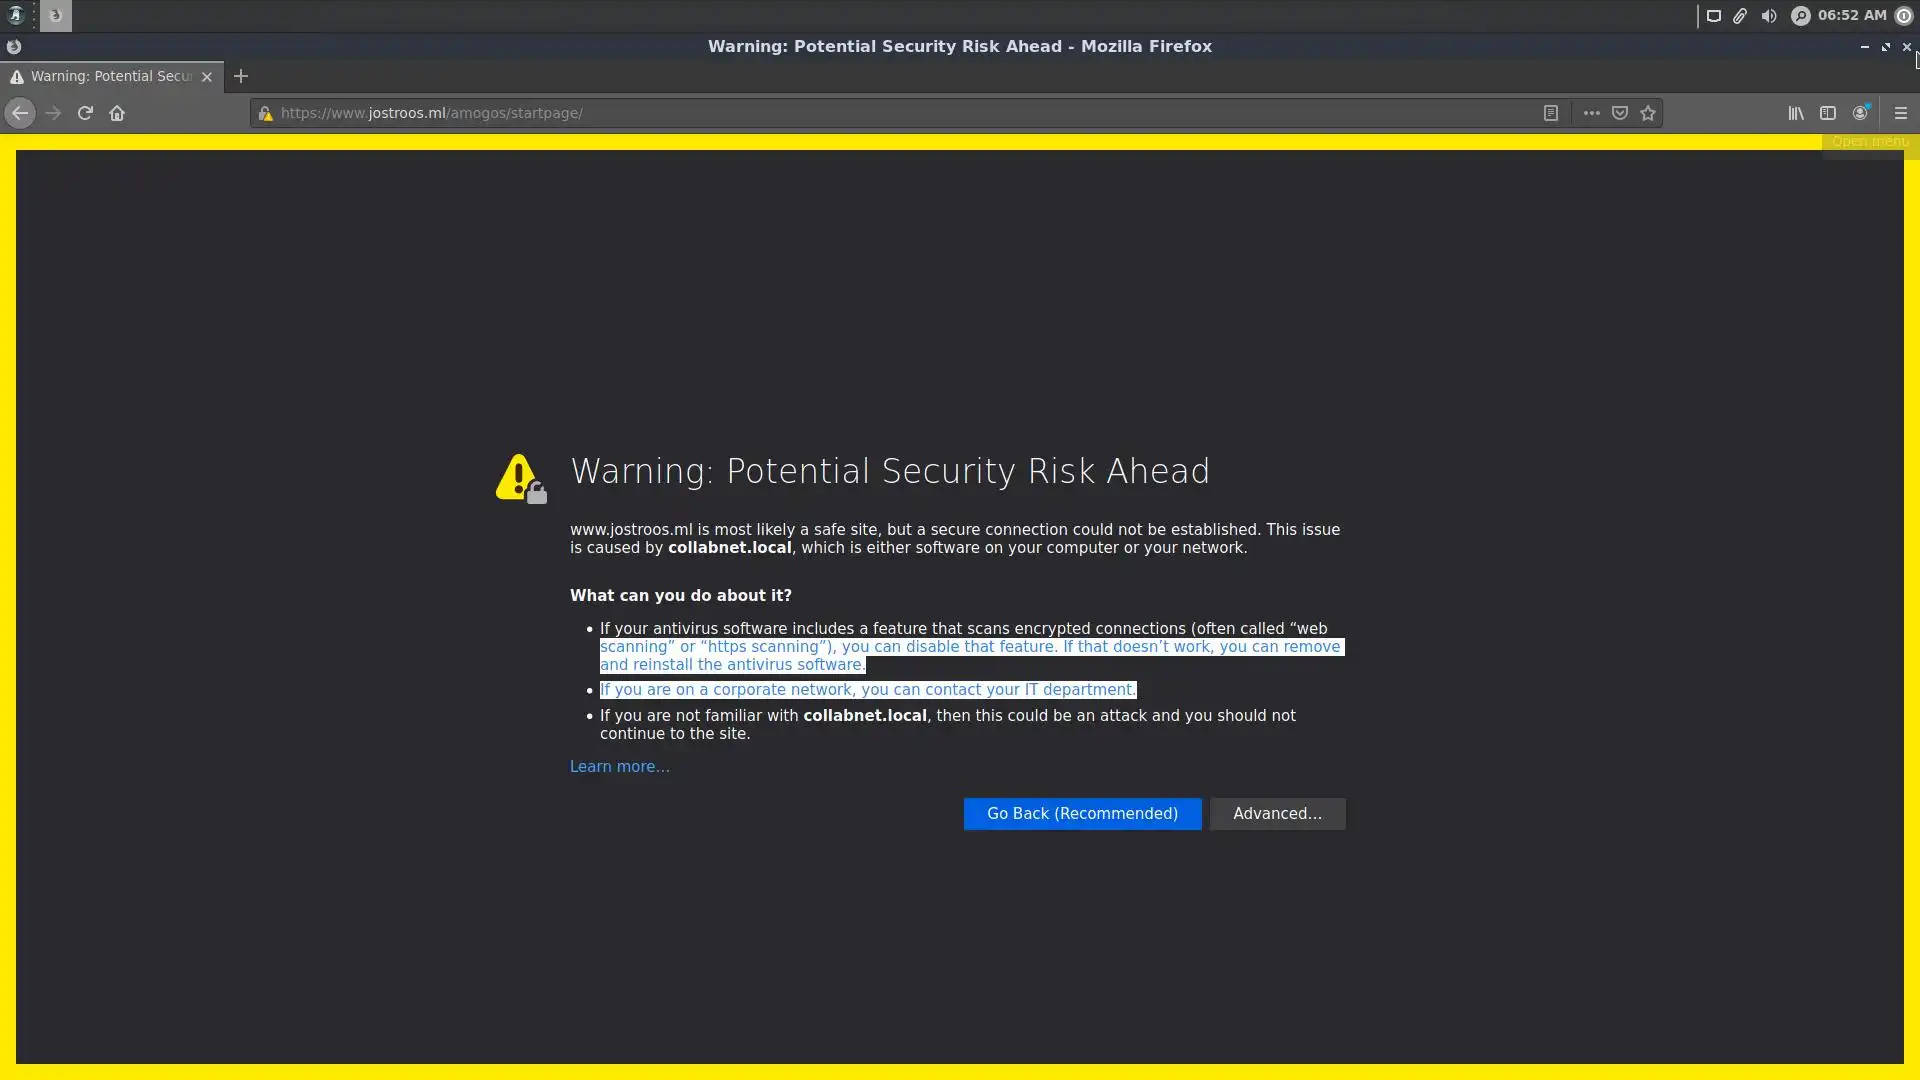Screen dimensions: 1920x1080
Task: Save page to Pocket icon
Action: [1620, 113]
